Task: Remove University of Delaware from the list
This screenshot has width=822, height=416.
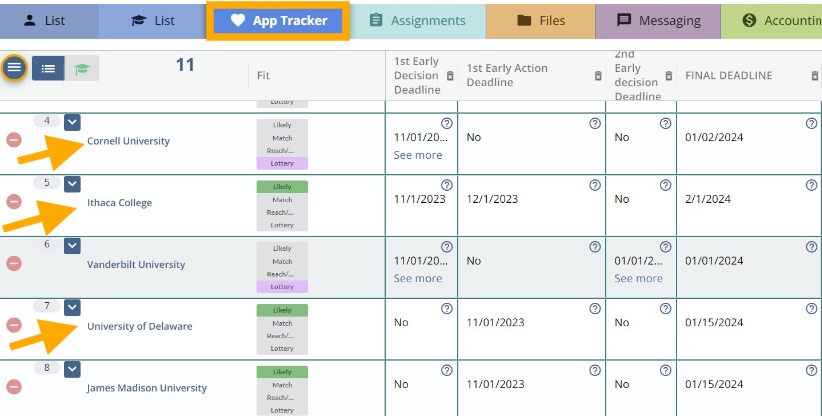Action: pos(14,325)
